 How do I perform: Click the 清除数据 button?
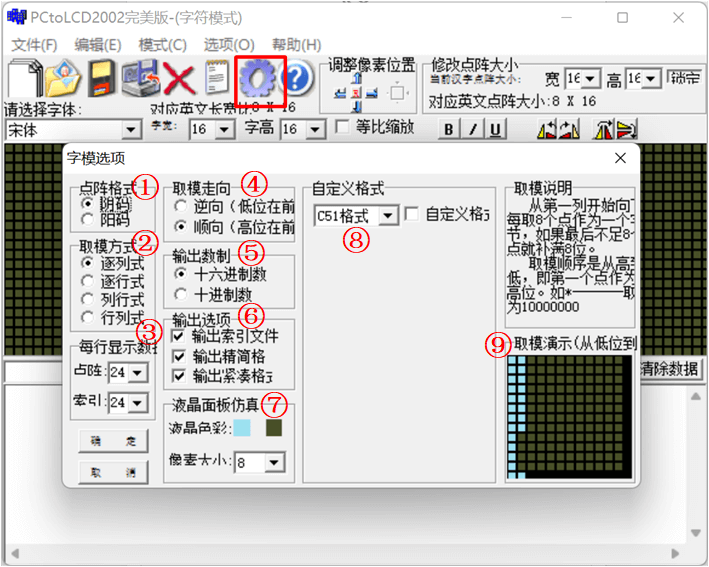670,369
